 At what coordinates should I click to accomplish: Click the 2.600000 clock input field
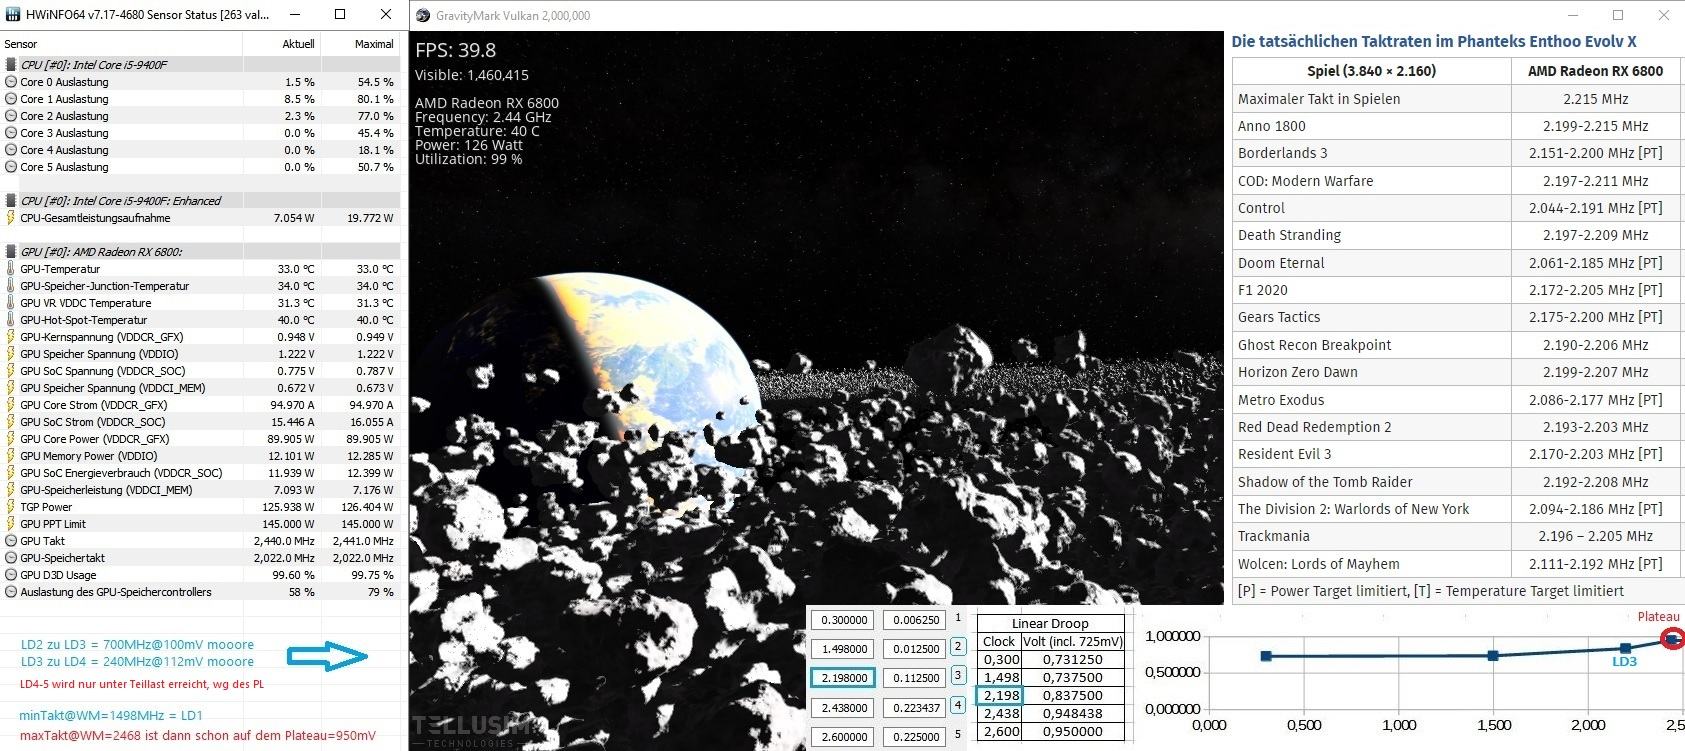(843, 736)
